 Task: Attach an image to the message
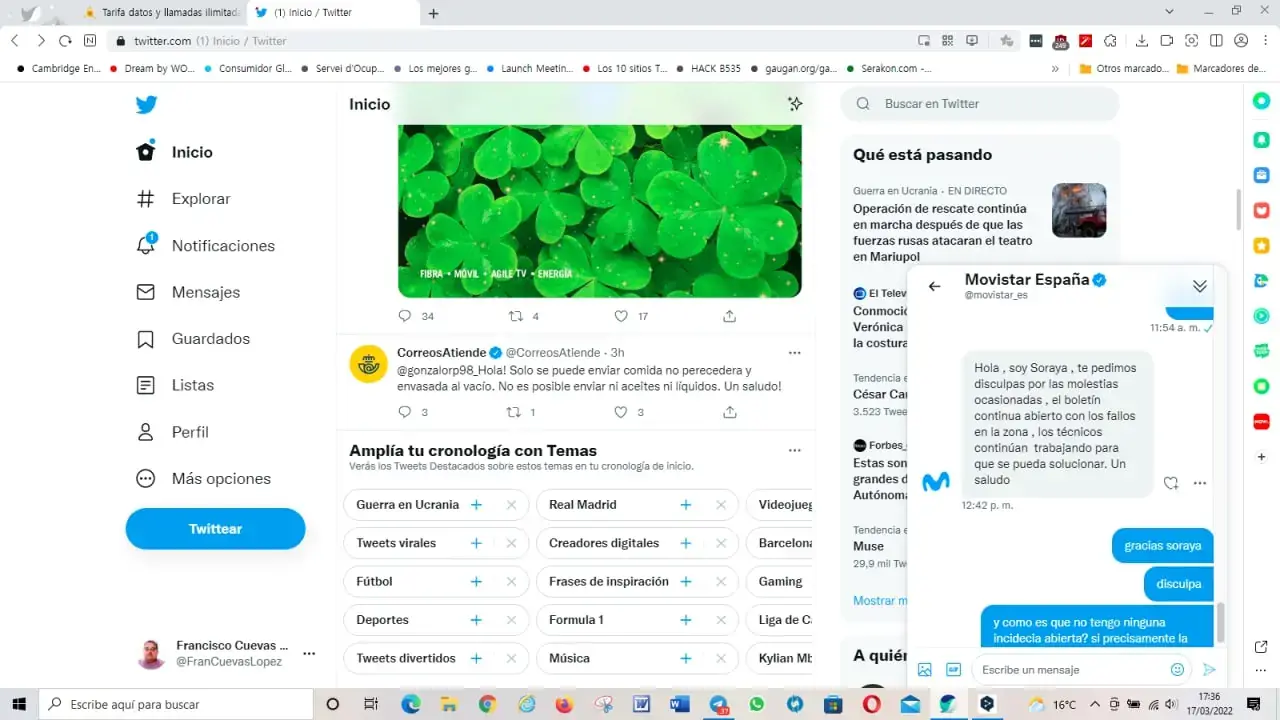tap(925, 670)
